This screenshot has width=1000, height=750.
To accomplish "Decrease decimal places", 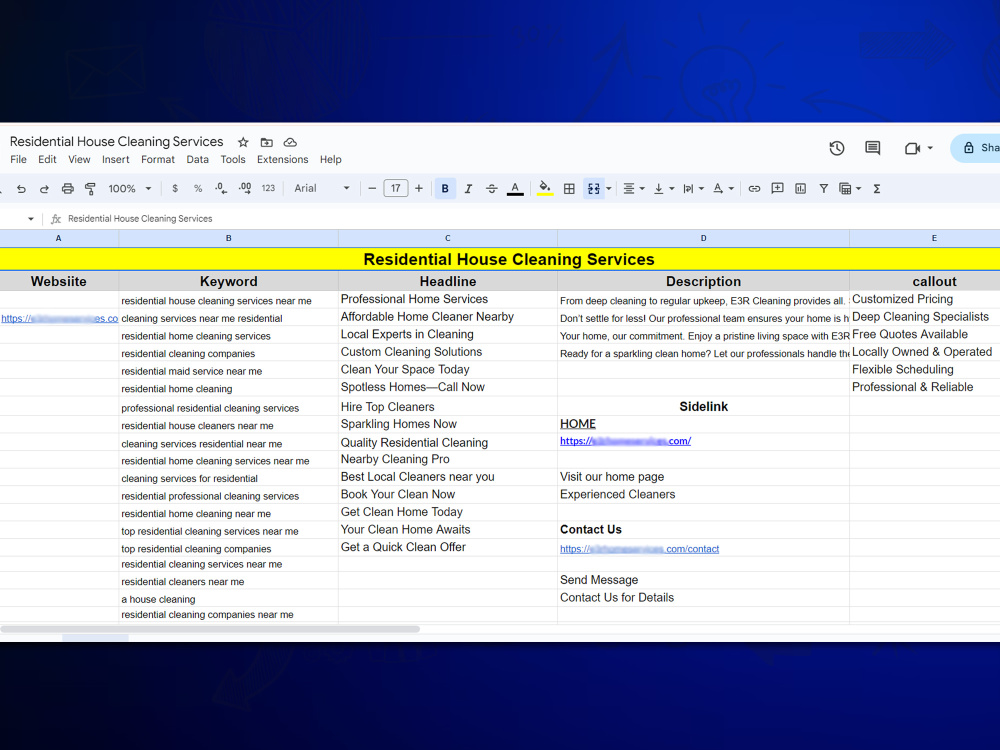I will tap(221, 189).
